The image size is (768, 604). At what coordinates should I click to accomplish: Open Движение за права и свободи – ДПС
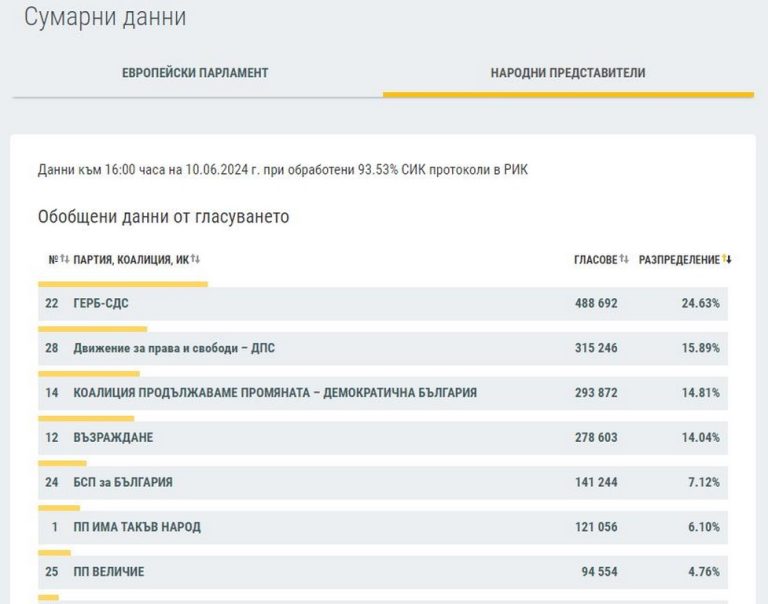tap(174, 348)
